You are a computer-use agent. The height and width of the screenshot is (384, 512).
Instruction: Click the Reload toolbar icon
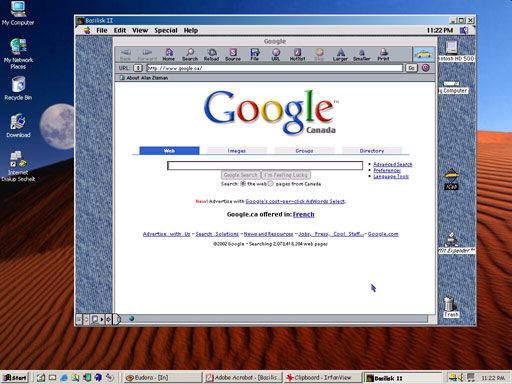[x=211, y=54]
